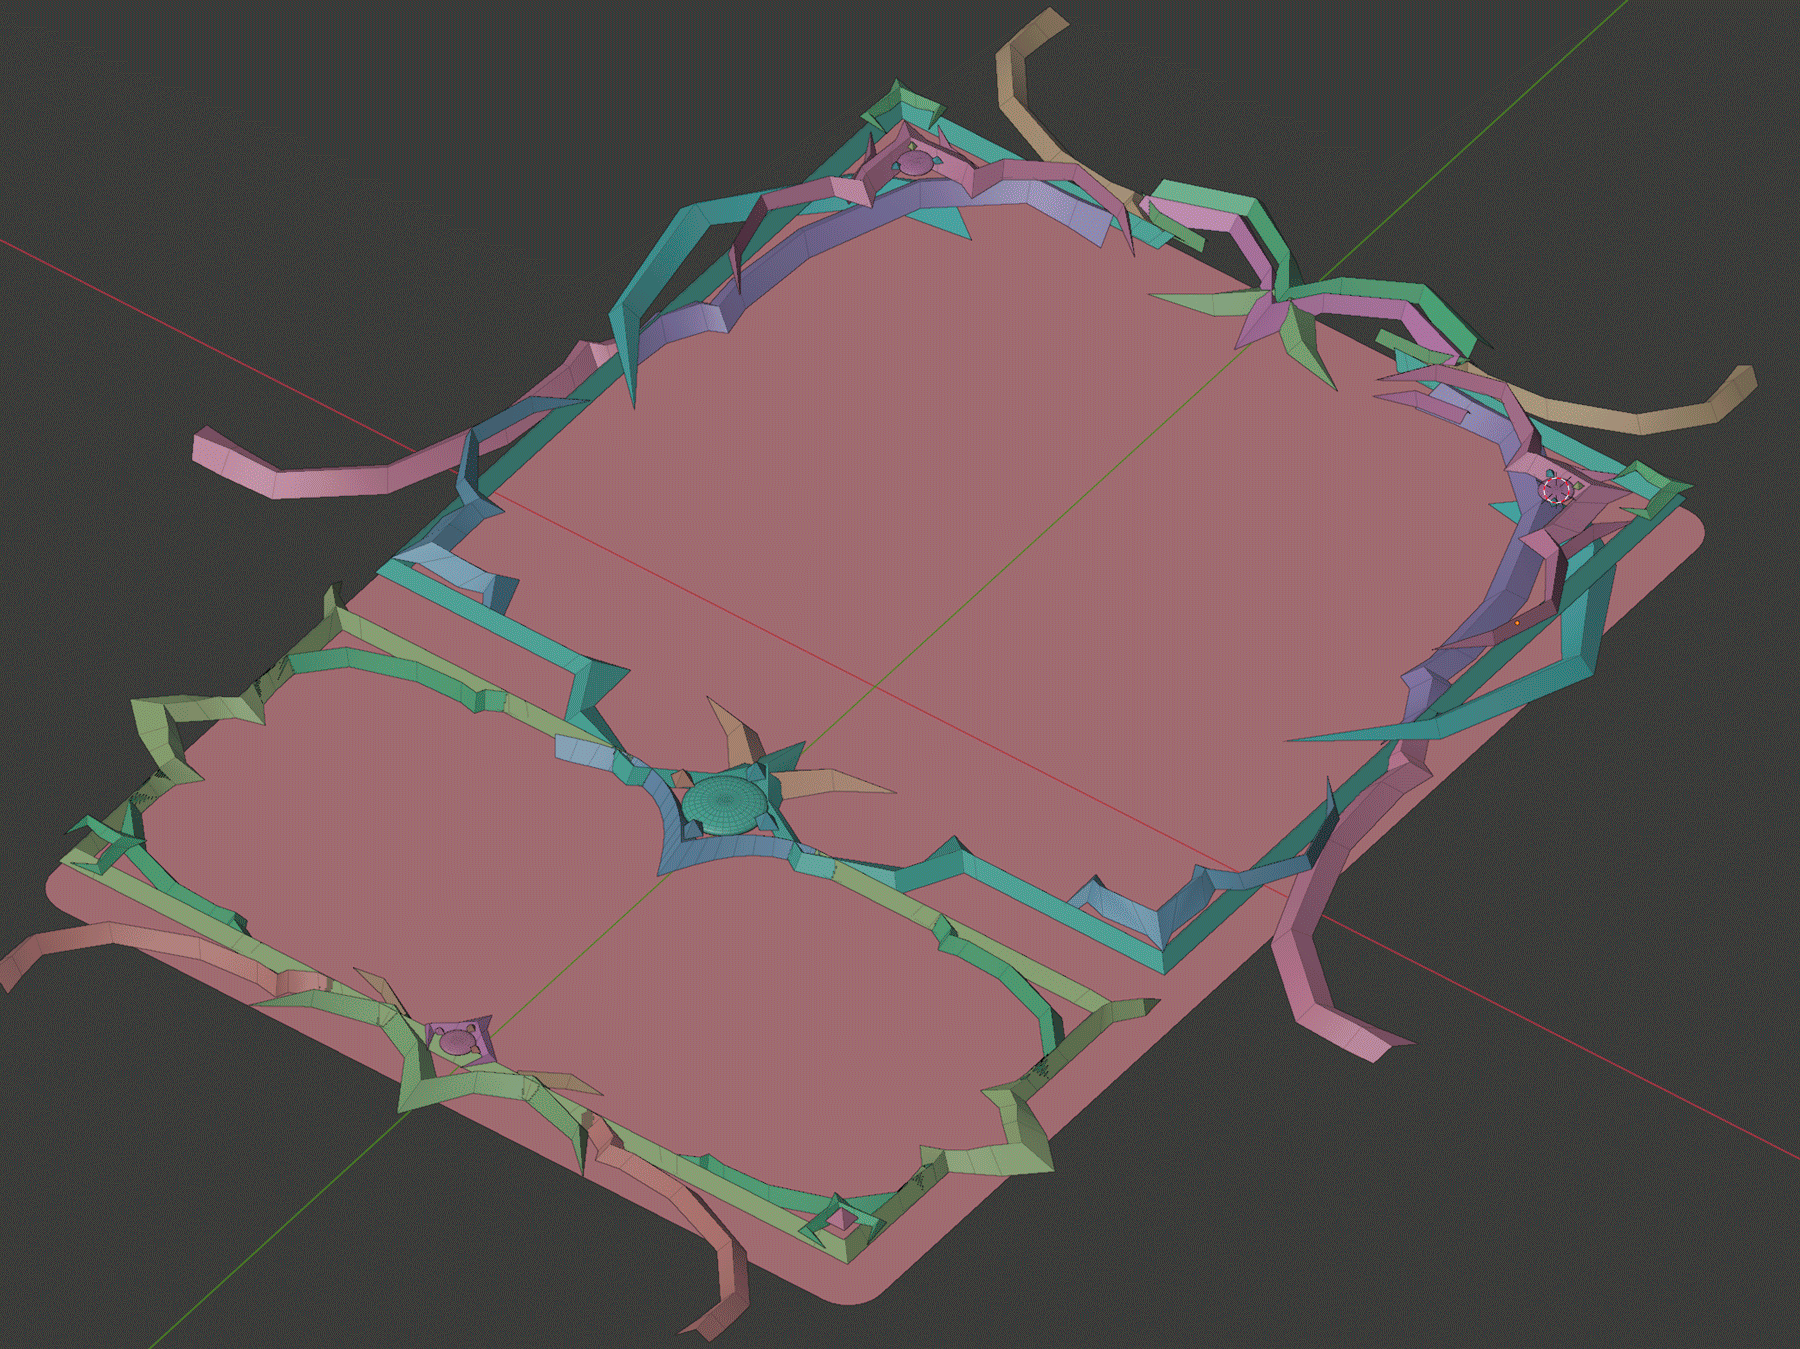Image resolution: width=1800 pixels, height=1349 pixels.
Task: Click the red-white dashed 3D cursor
Action: (x=1555, y=489)
